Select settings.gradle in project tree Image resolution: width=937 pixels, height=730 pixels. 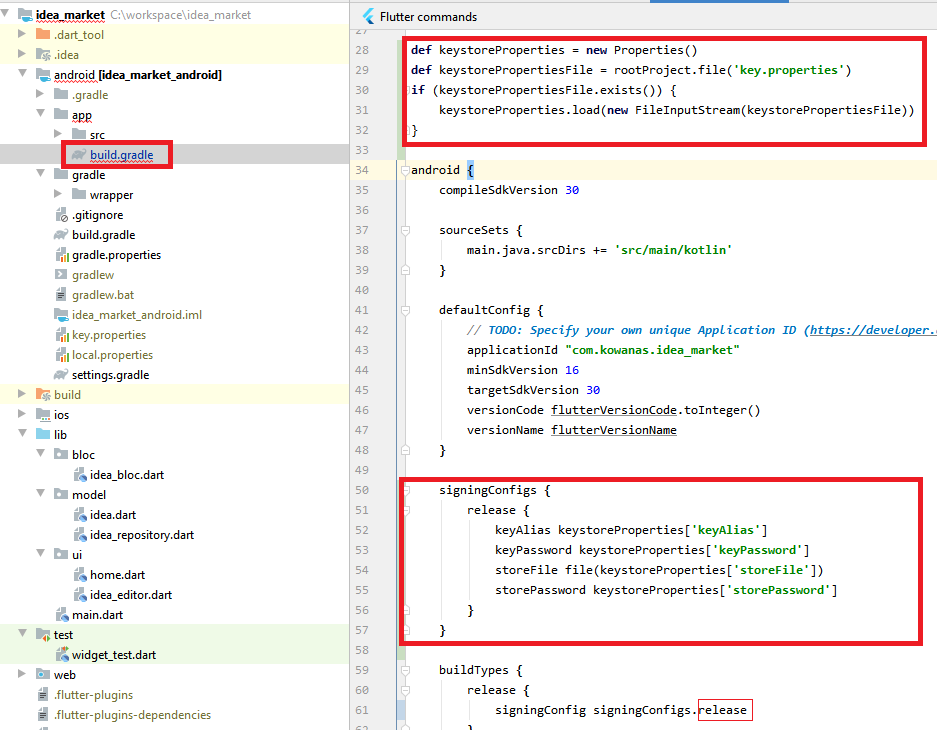(111, 375)
